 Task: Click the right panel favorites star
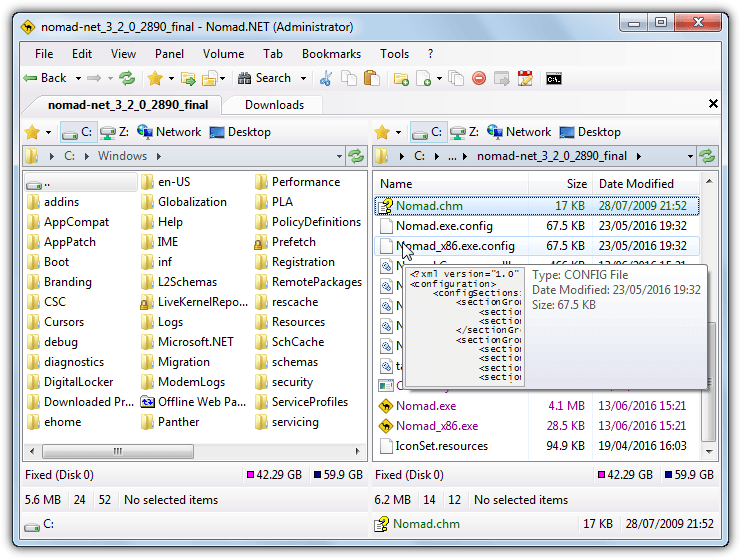382,132
